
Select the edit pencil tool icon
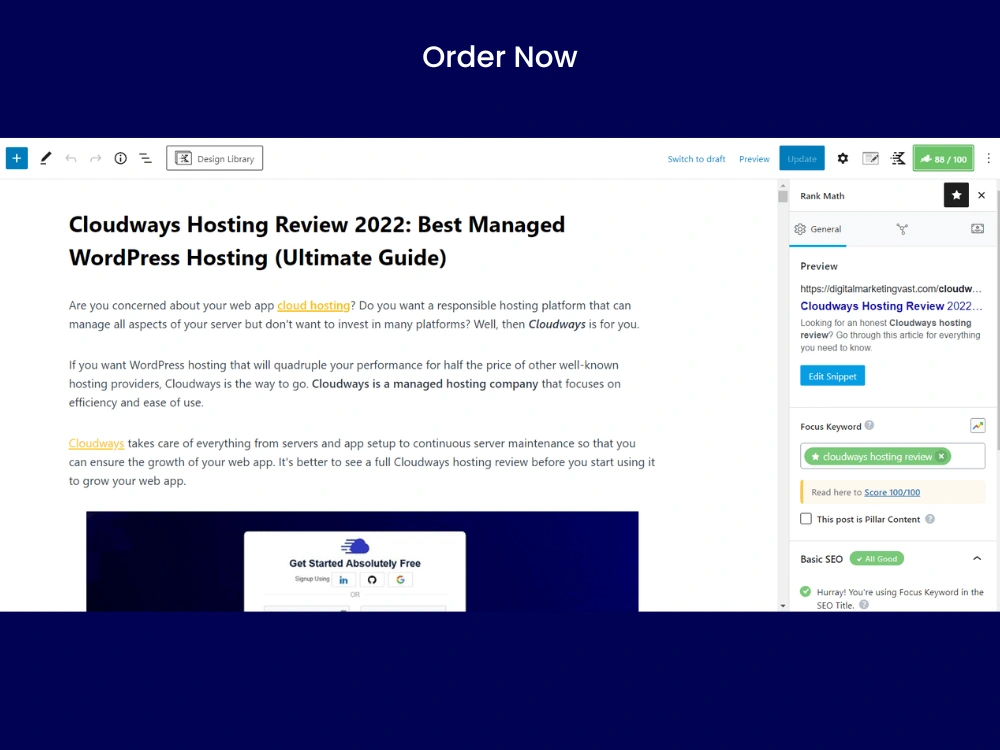point(45,158)
